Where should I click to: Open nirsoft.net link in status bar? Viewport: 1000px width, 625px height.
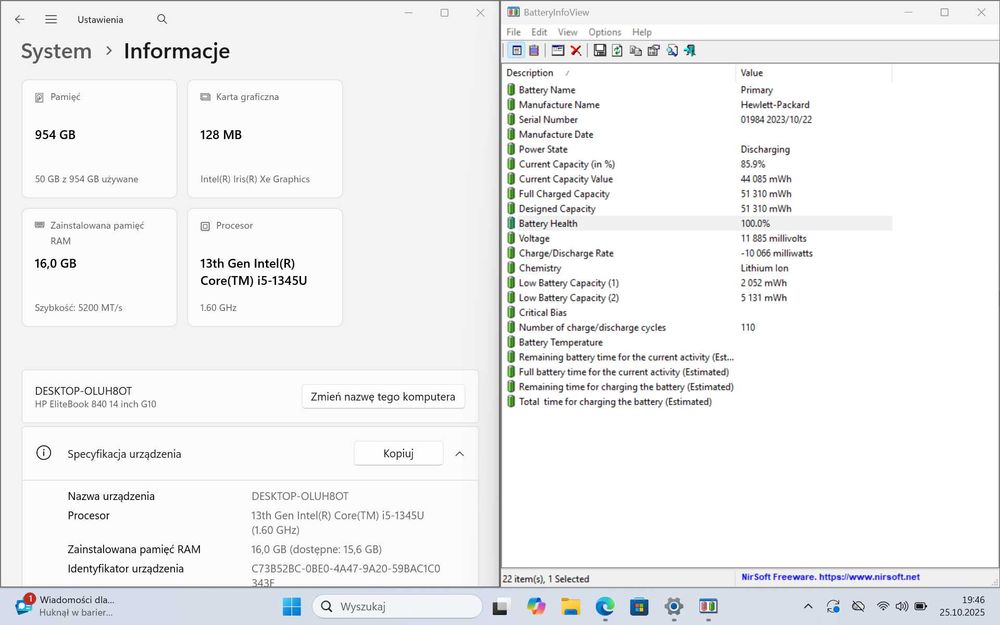point(869,577)
